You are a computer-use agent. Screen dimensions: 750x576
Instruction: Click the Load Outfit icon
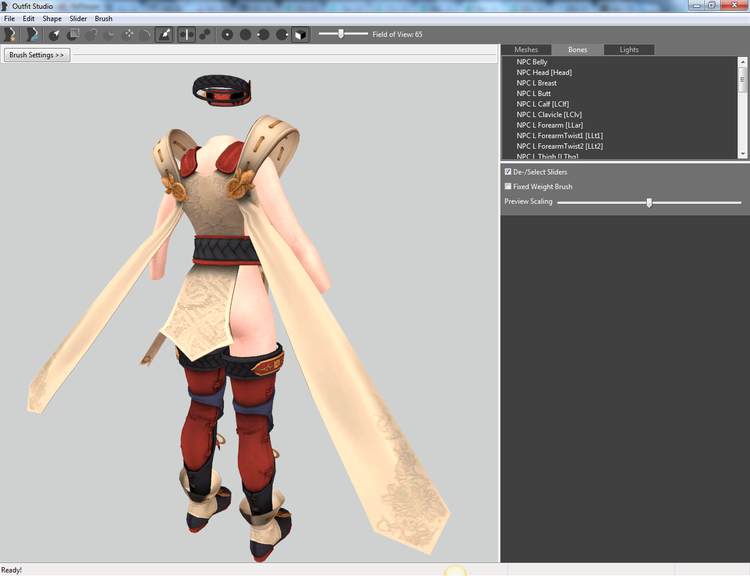pos(32,34)
